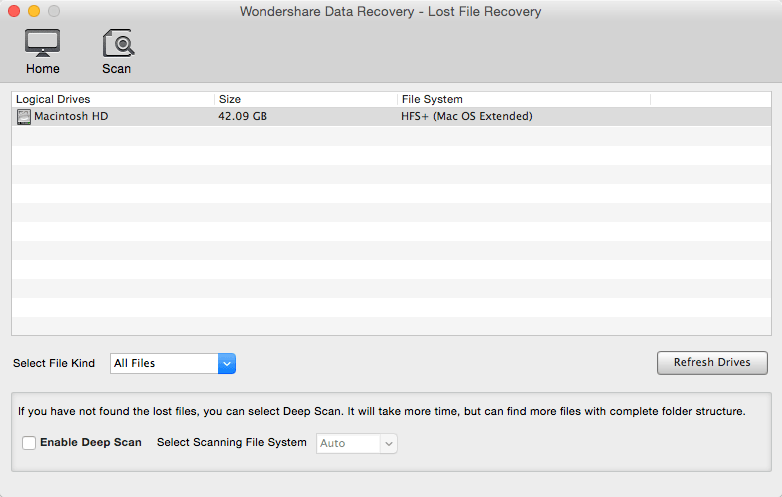The width and height of the screenshot is (782, 497).
Task: Select the 42.09 GB size cell
Action: pyautogui.click(x=242, y=116)
